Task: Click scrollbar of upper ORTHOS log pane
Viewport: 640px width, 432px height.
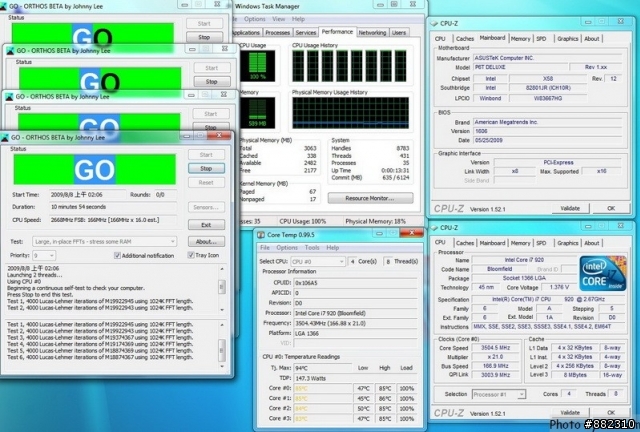Action: (222, 289)
